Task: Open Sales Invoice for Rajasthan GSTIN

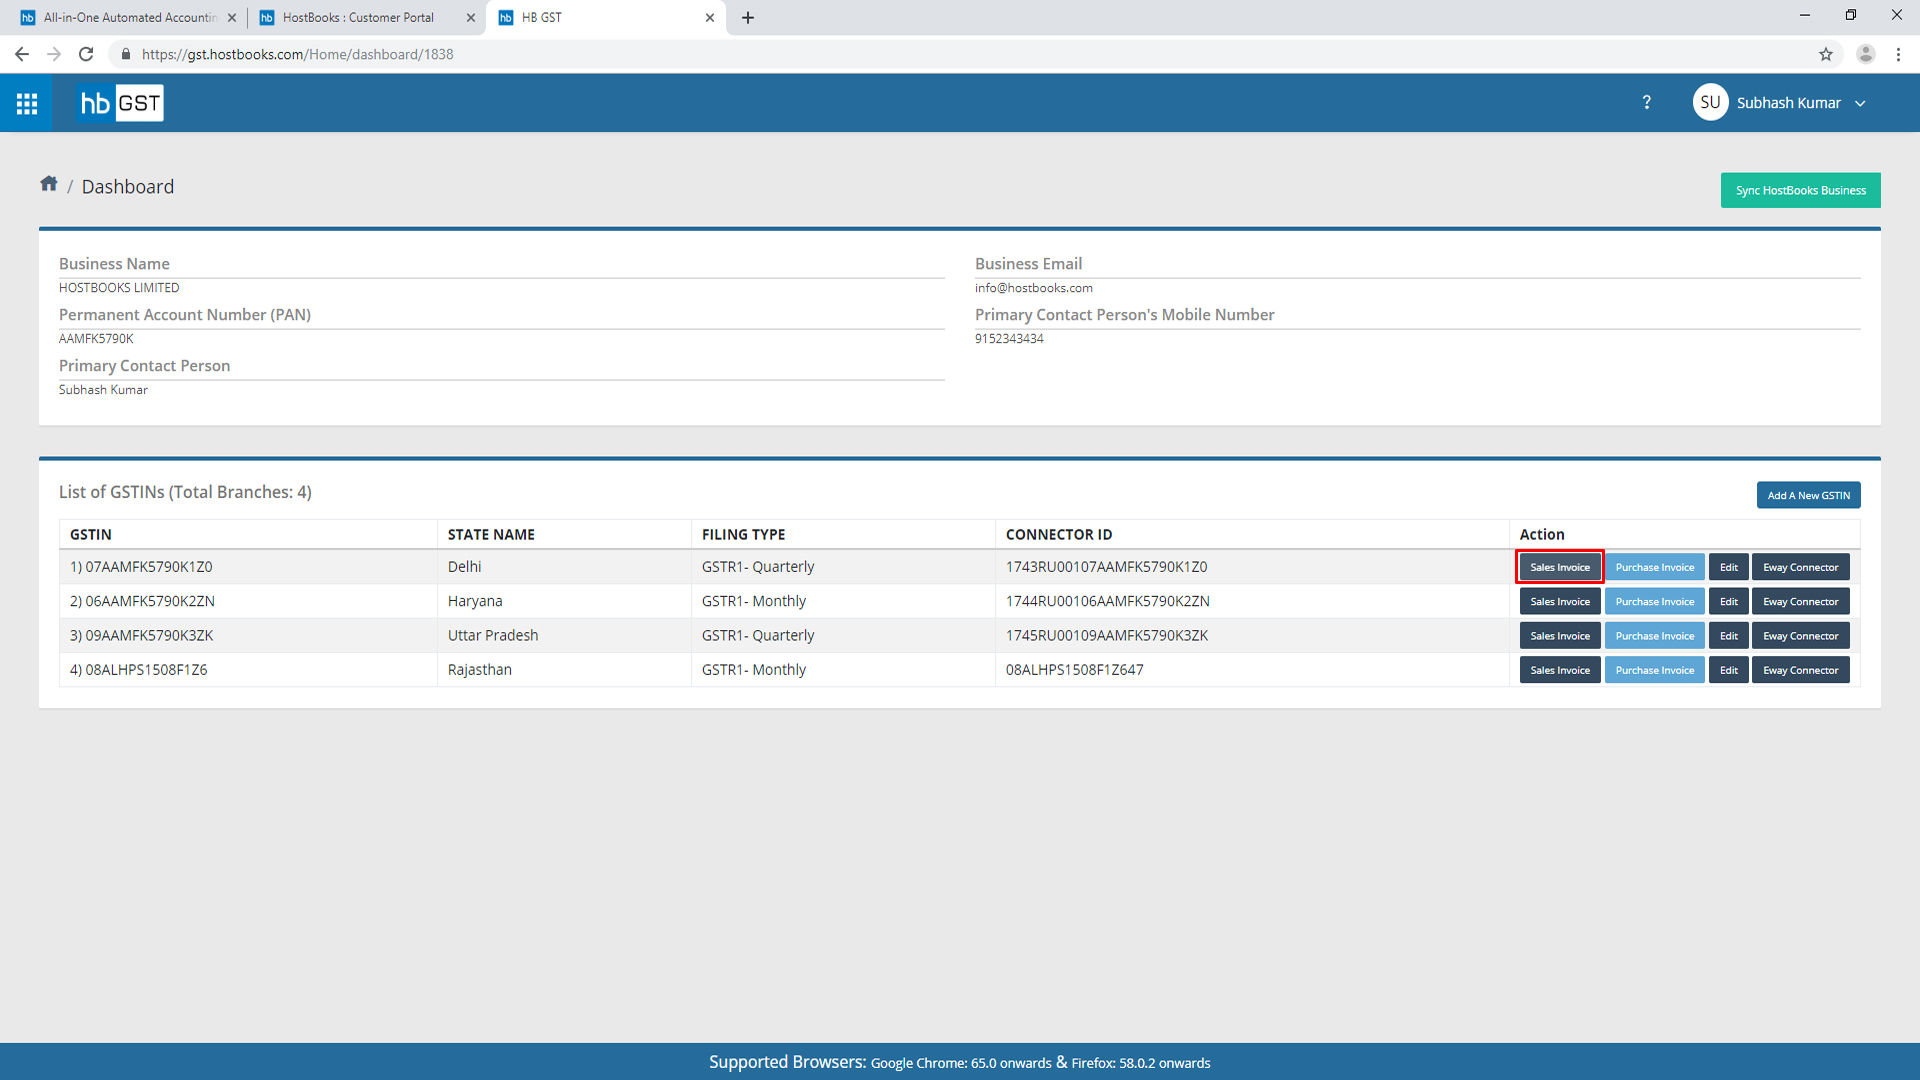Action: [x=1559, y=670]
